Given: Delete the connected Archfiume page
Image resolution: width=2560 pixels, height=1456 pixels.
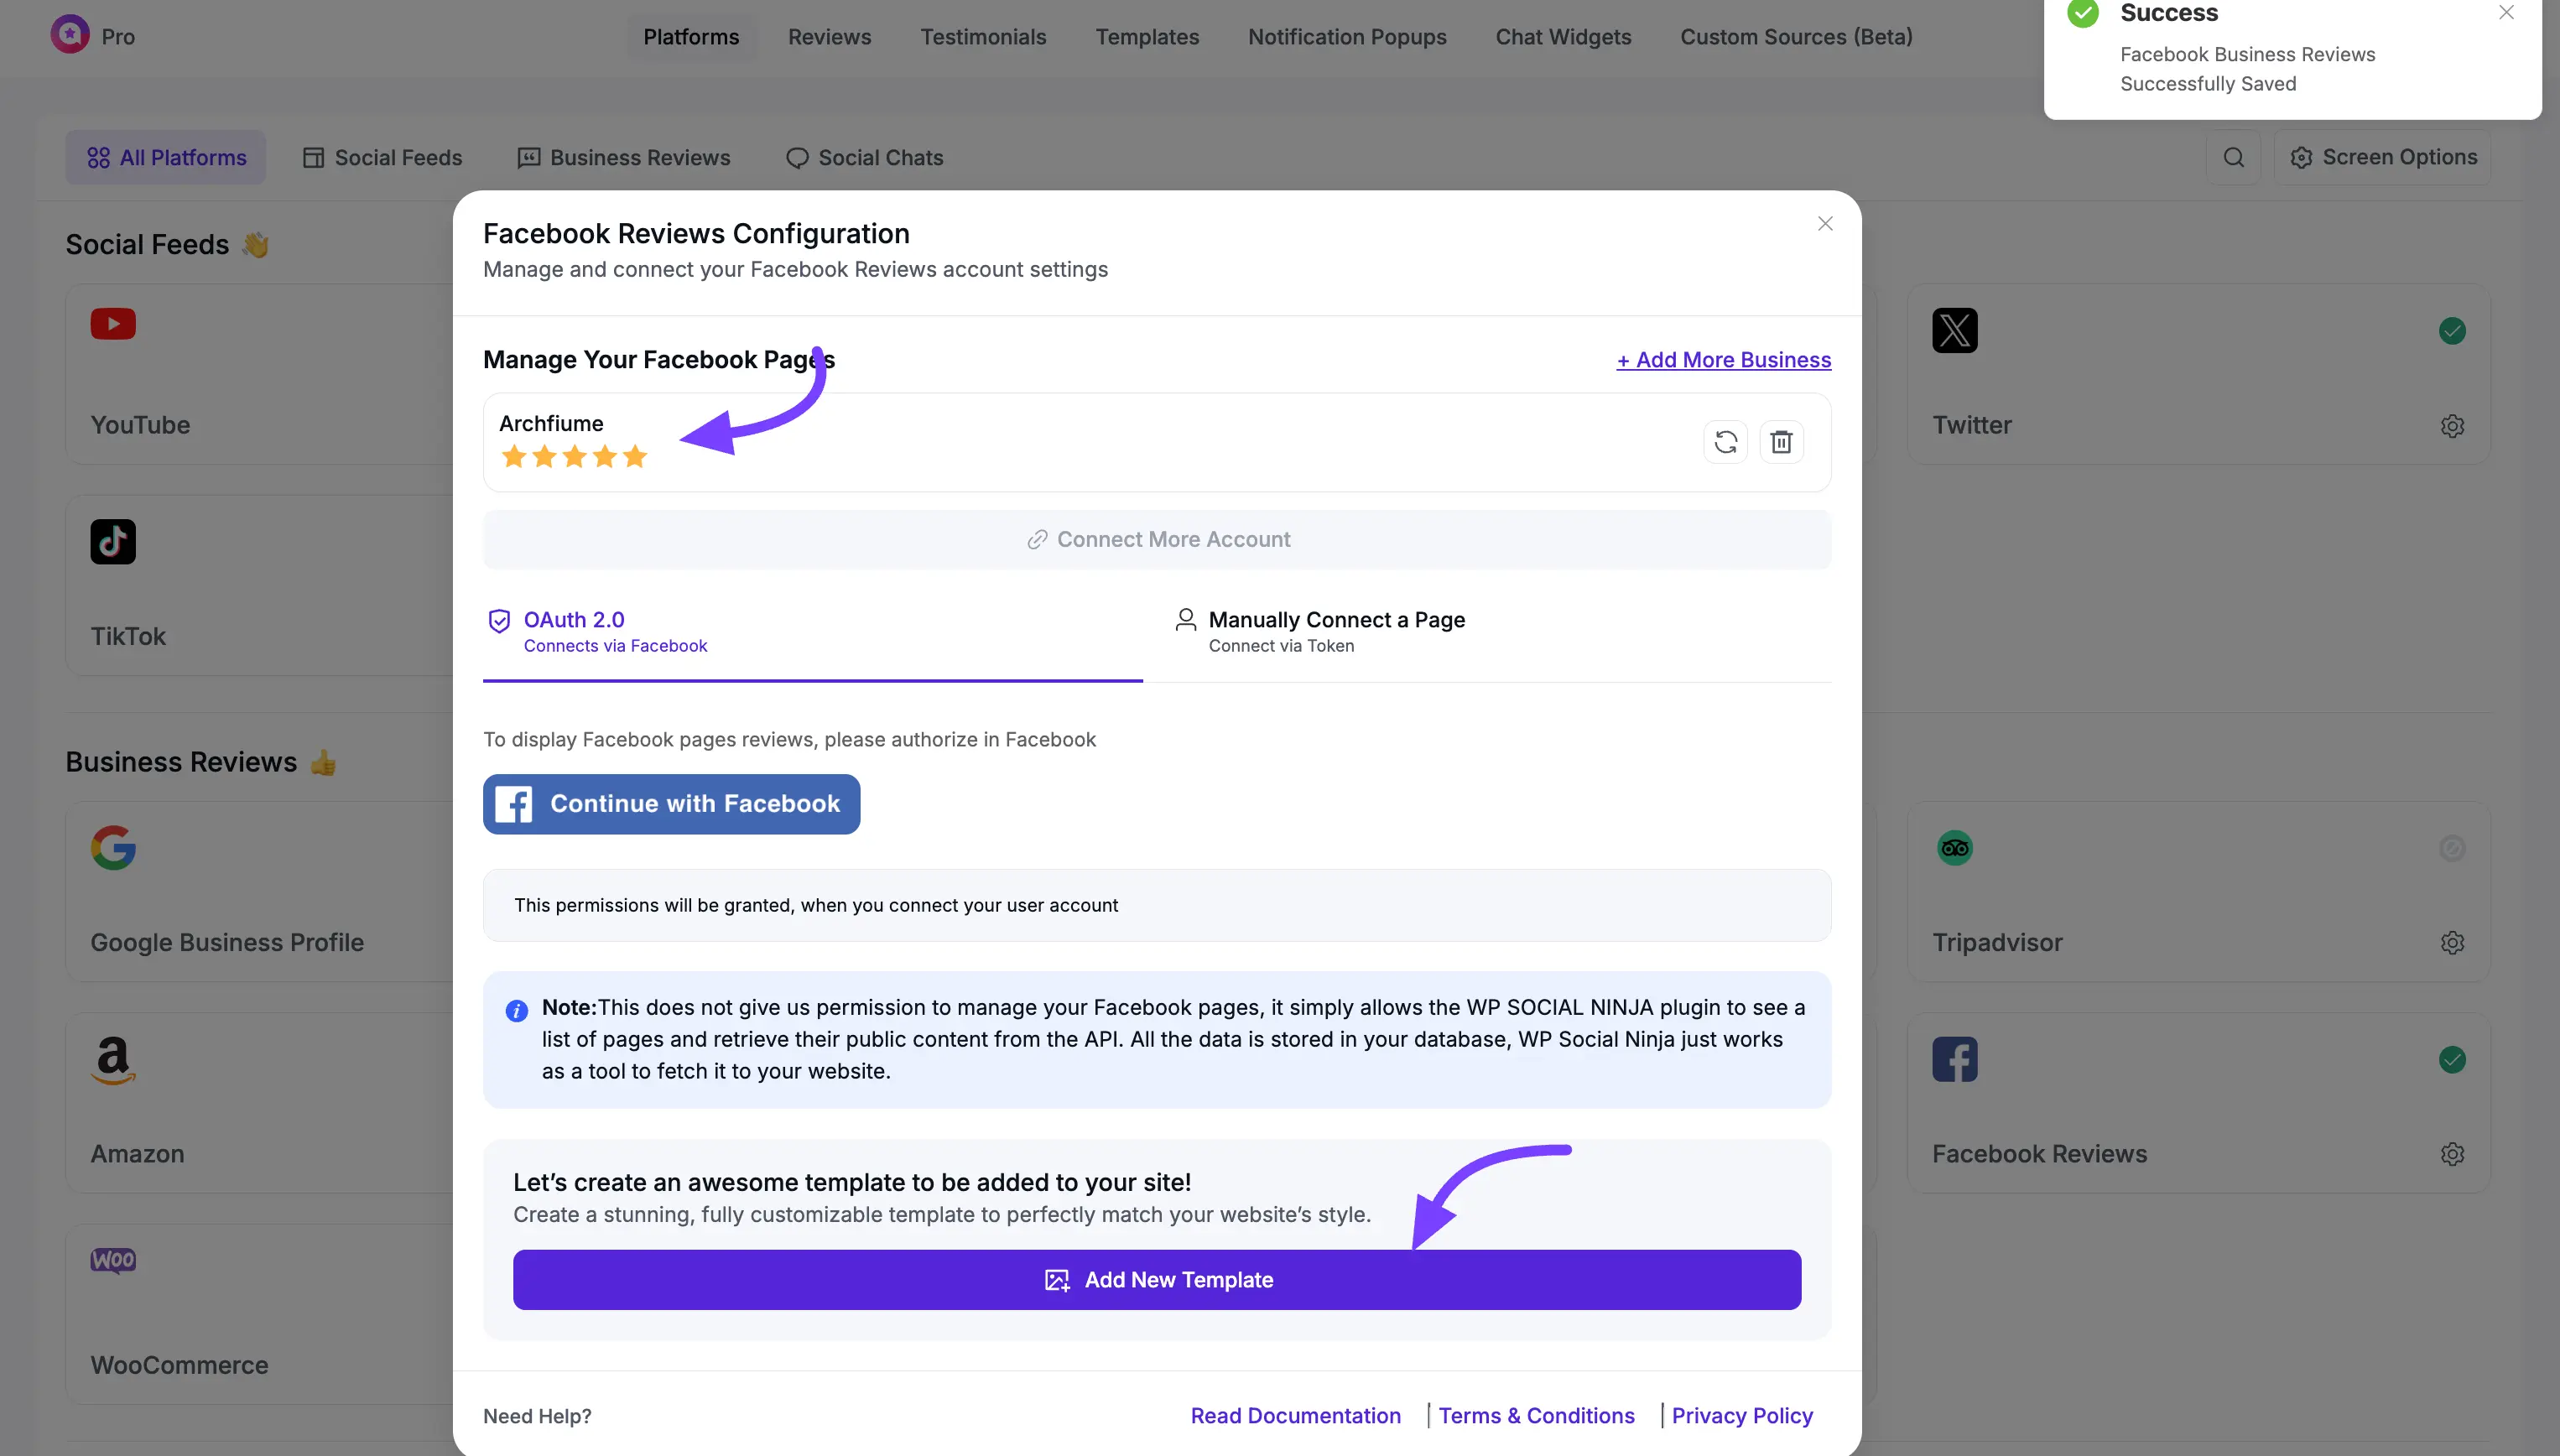Looking at the screenshot, I should tap(1781, 441).
